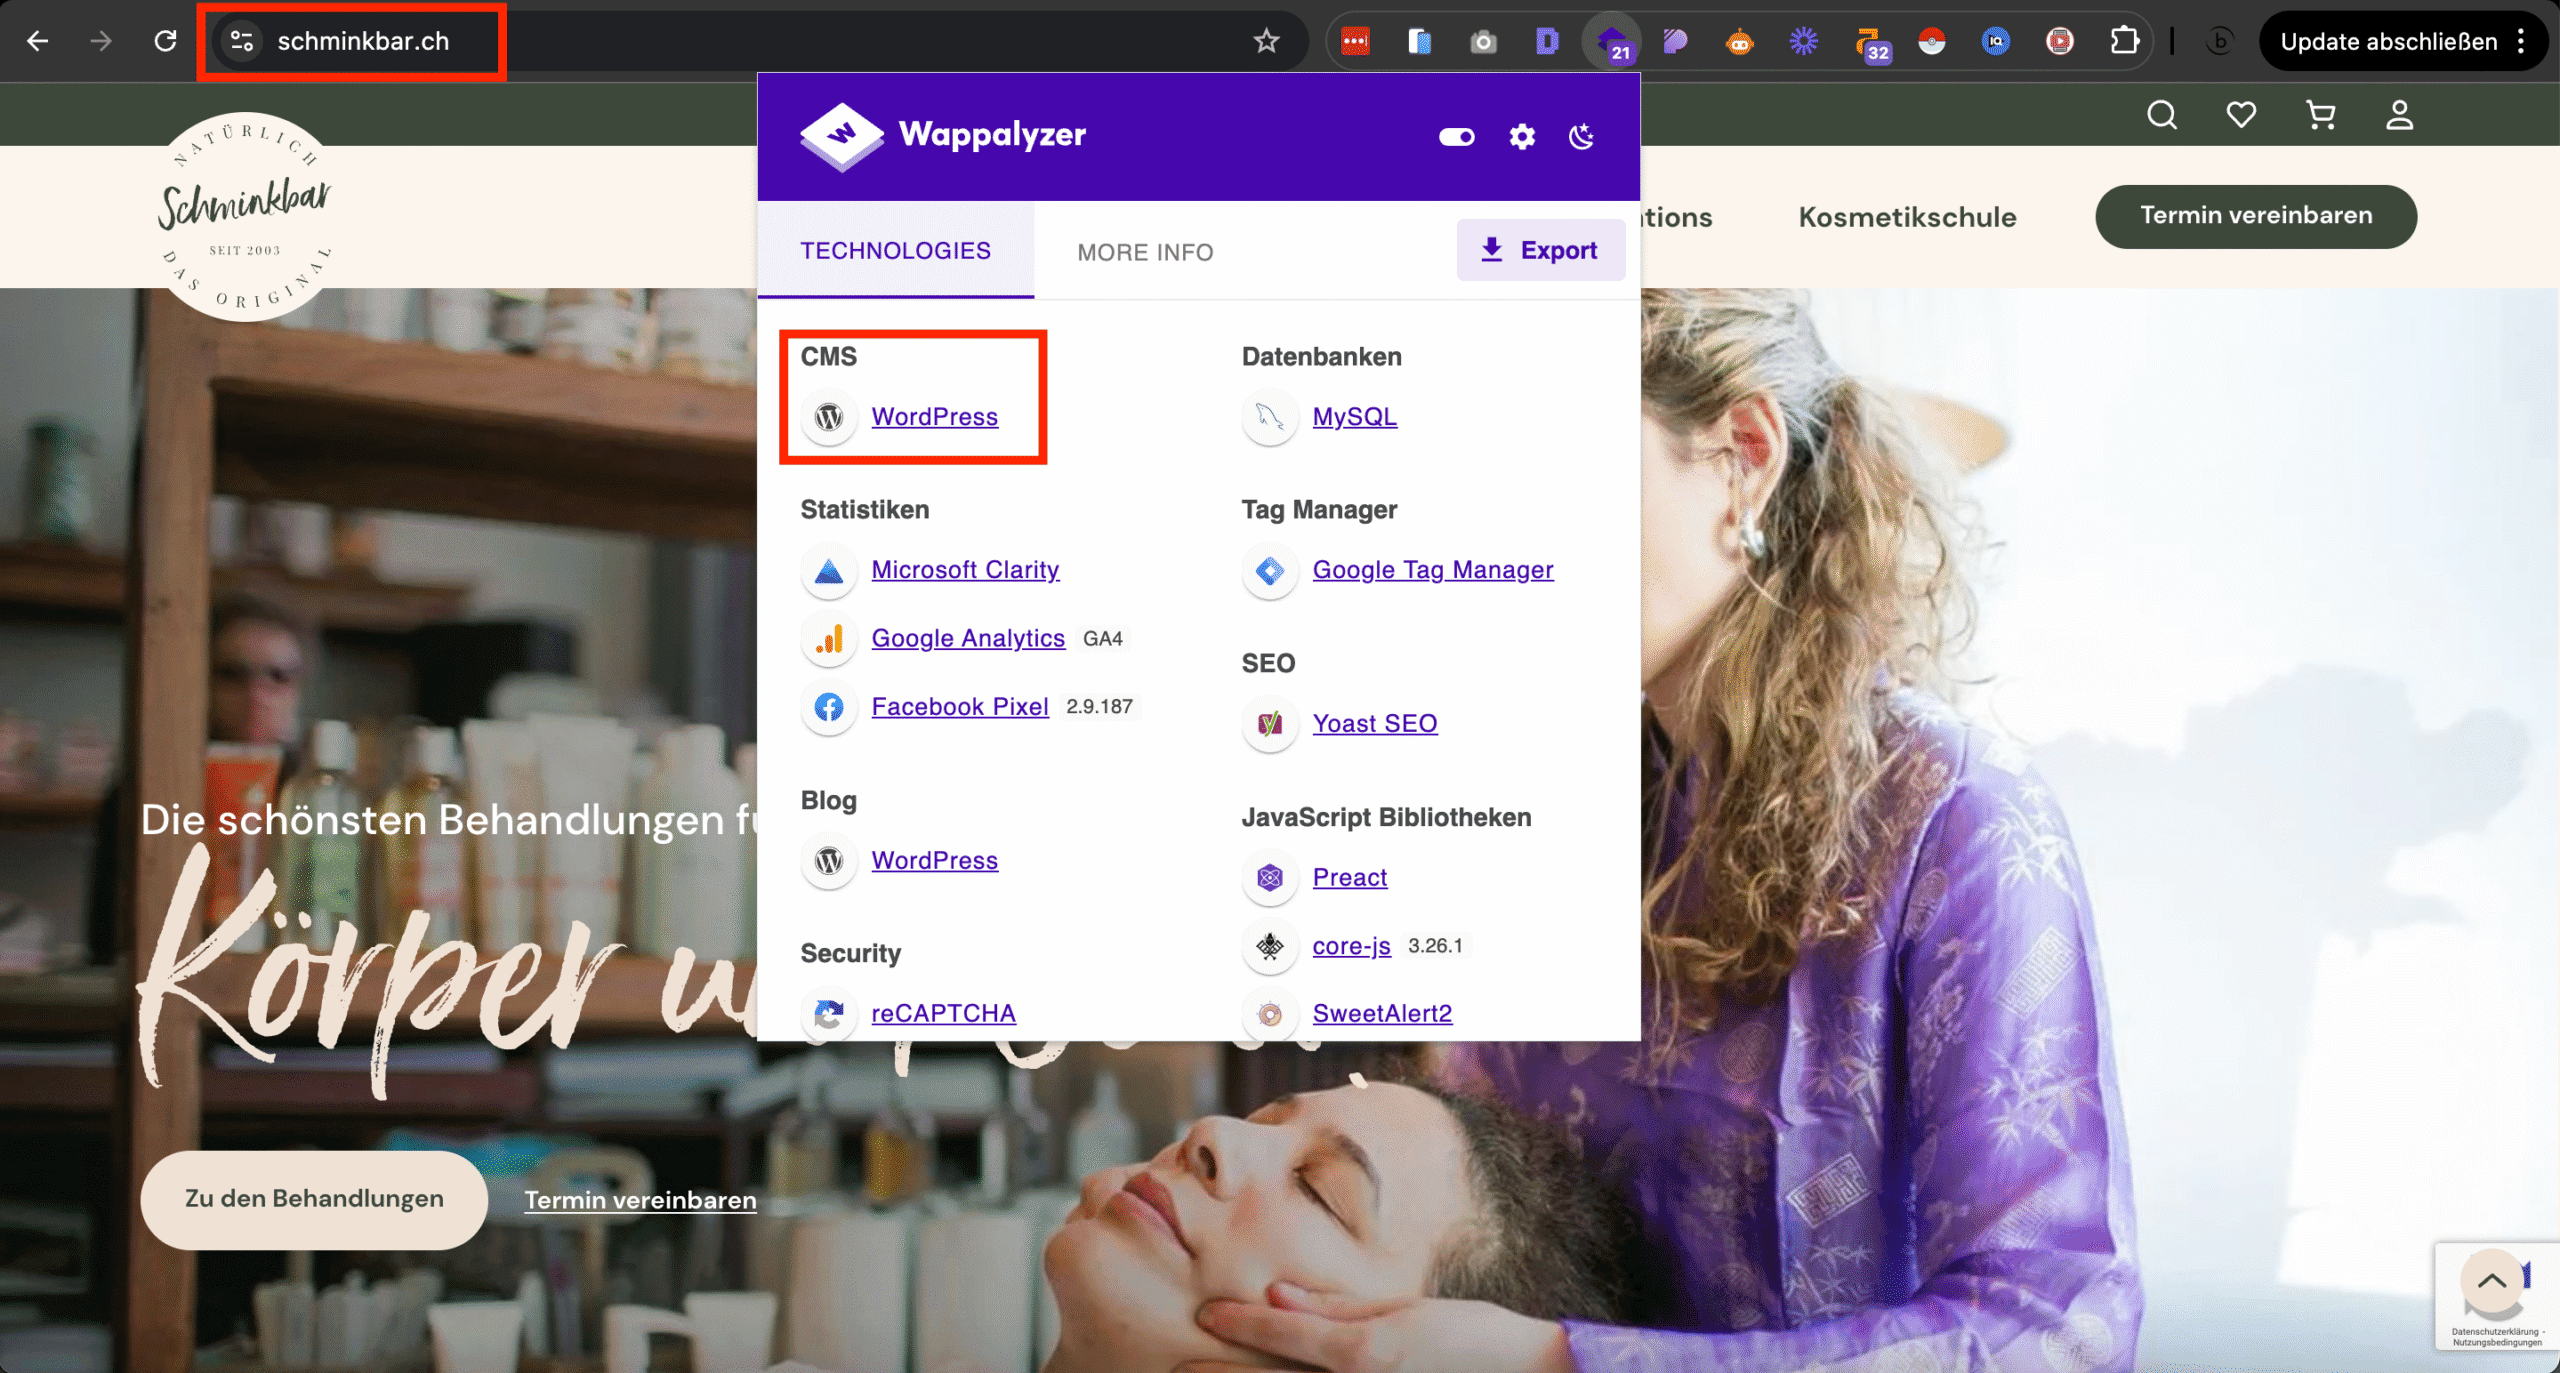Open the extensions puzzle piece menu
Screen dimensions: 2560x1373
2124,41
